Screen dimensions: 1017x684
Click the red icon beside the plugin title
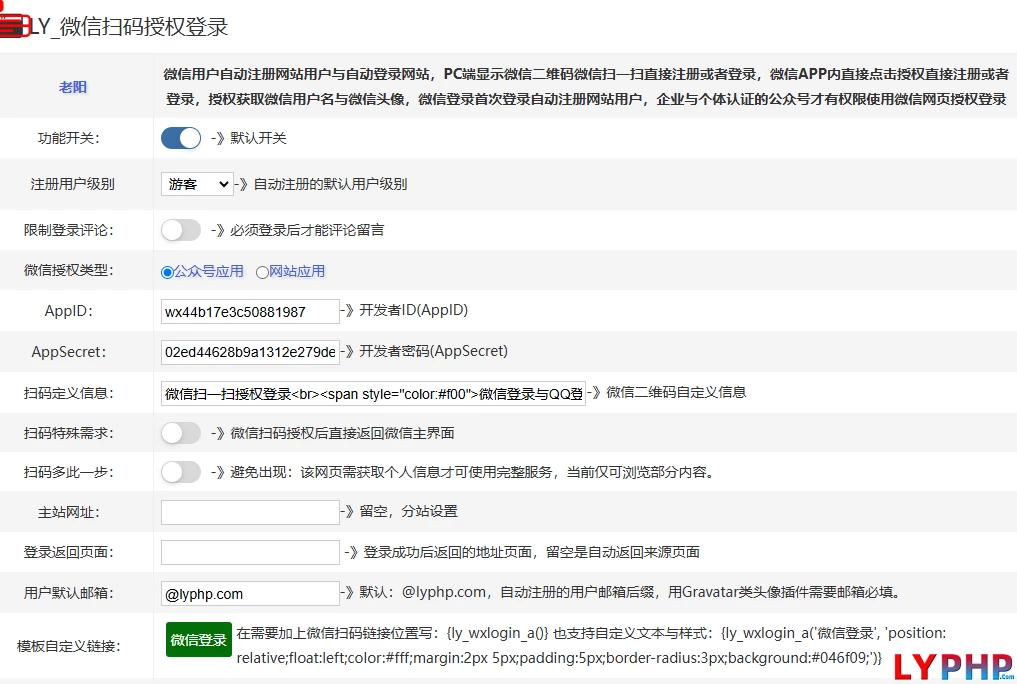(12, 26)
